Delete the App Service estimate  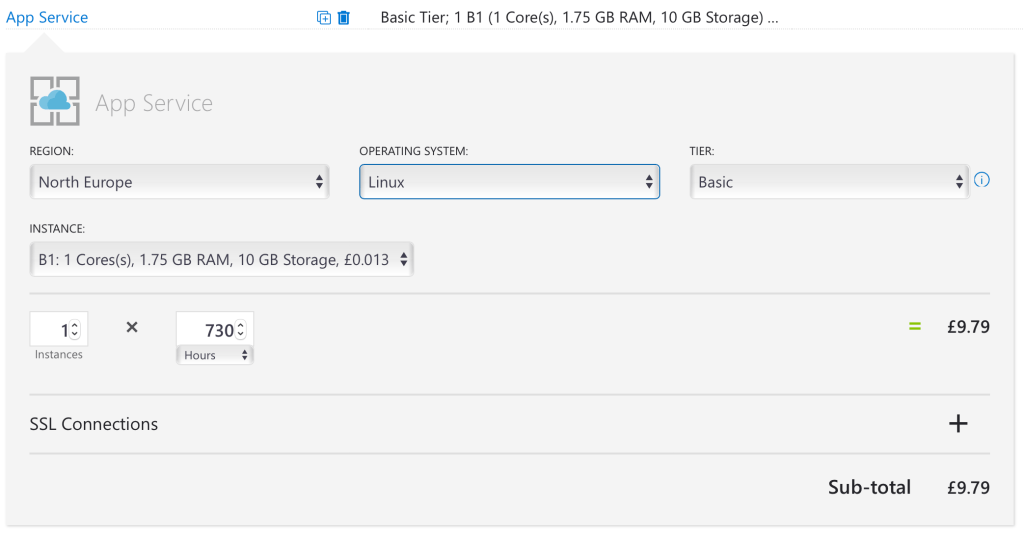[344, 18]
